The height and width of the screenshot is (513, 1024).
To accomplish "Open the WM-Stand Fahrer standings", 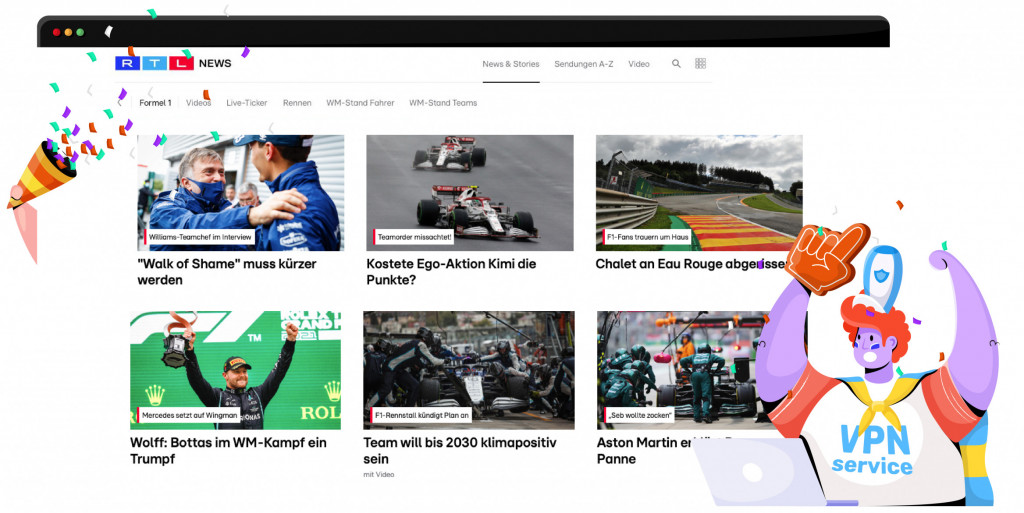I will (x=360, y=103).
